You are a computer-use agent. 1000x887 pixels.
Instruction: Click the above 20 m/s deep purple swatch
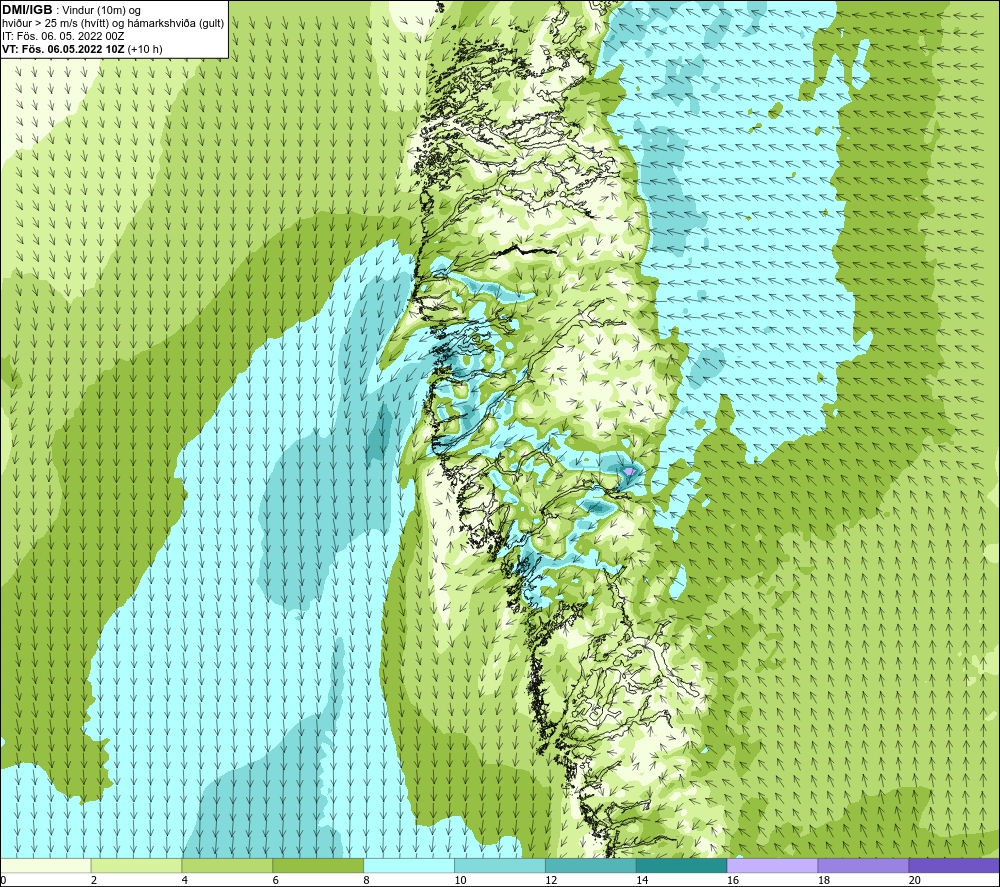954,865
